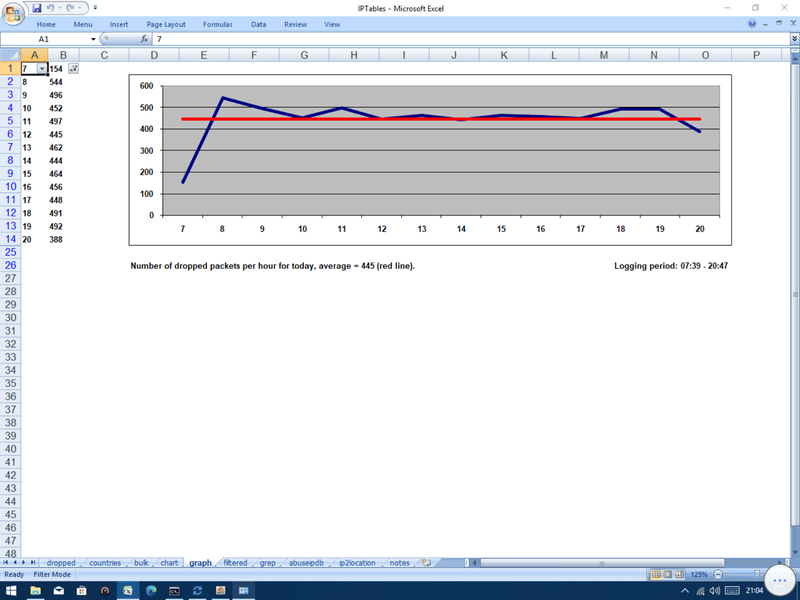Click the 125% zoom level button

(698, 574)
